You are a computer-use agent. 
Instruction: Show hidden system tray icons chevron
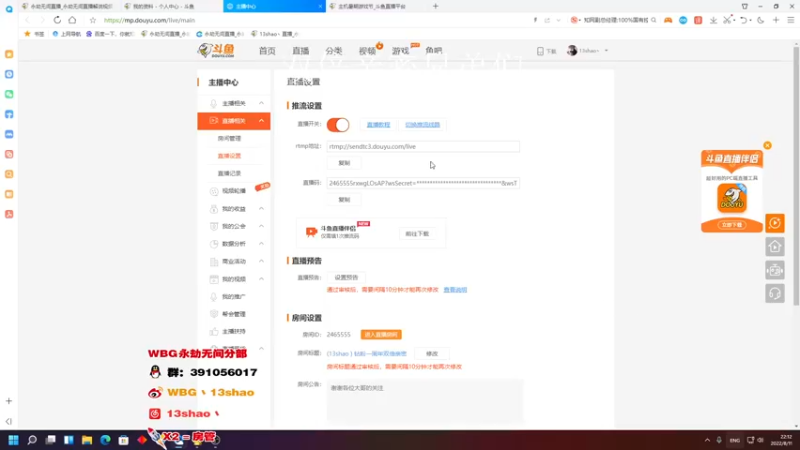tap(707, 440)
